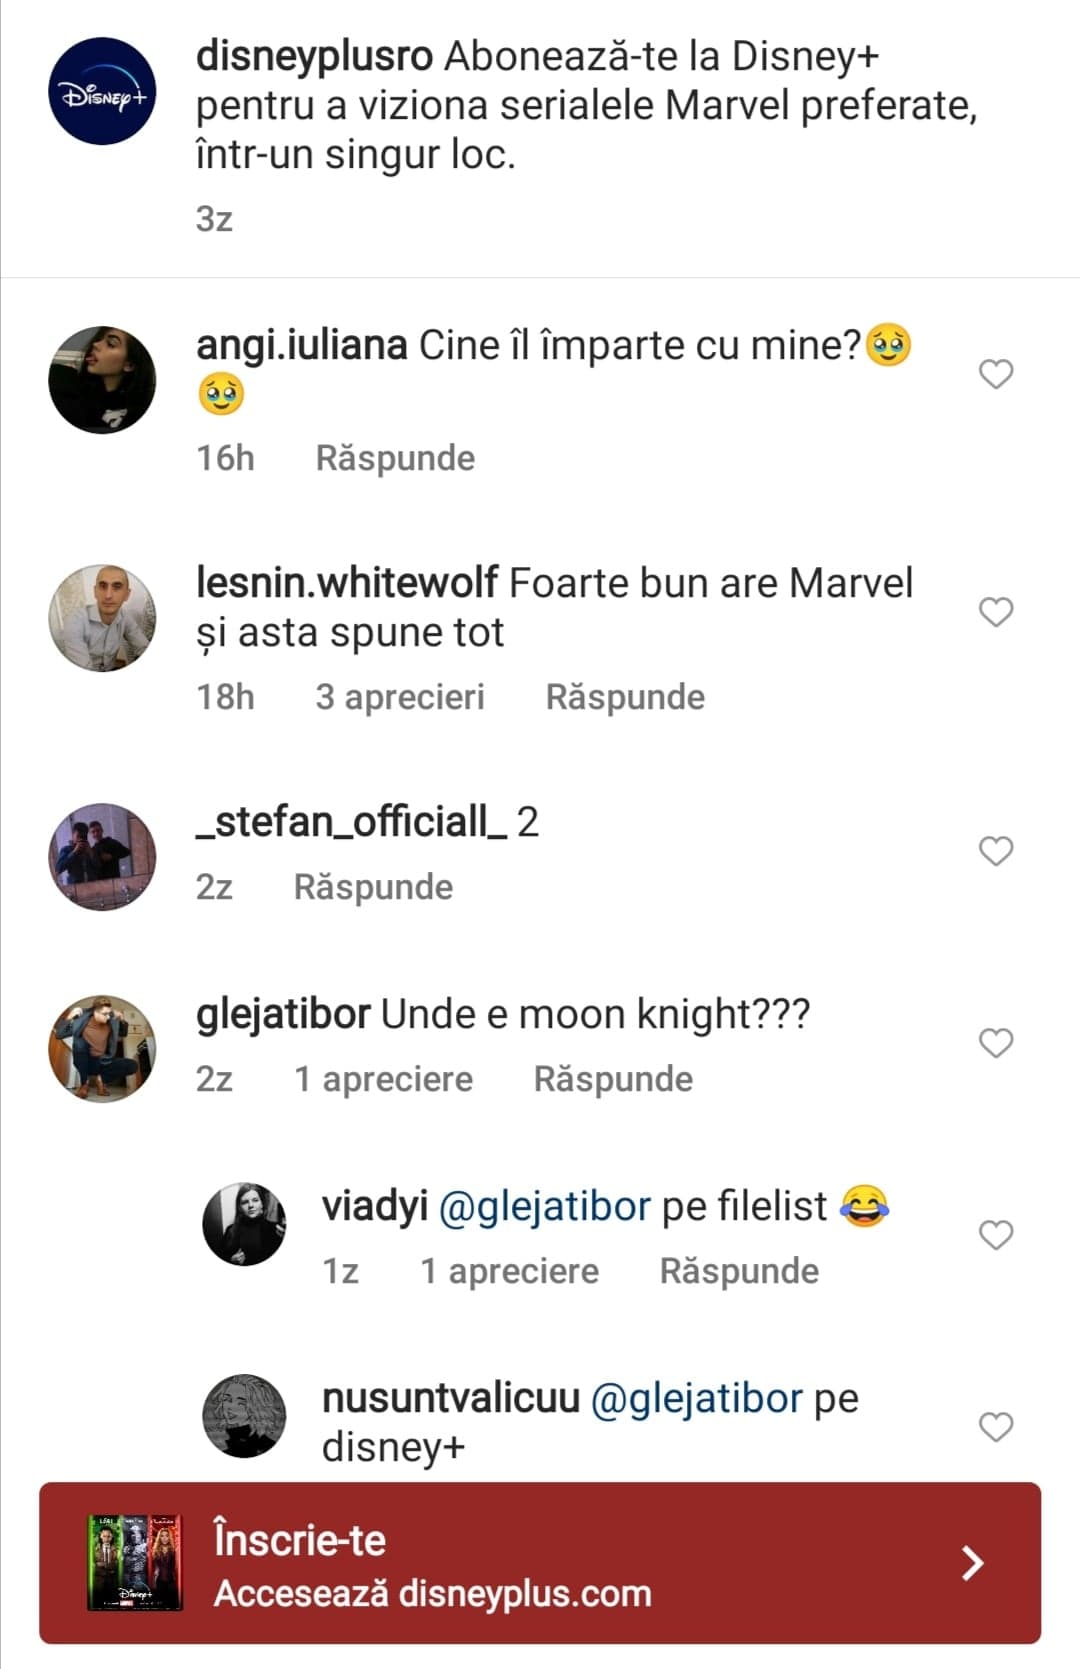This screenshot has width=1080, height=1669.
Task: Open glejatibor's profile avatar
Action: pyautogui.click(x=102, y=1048)
